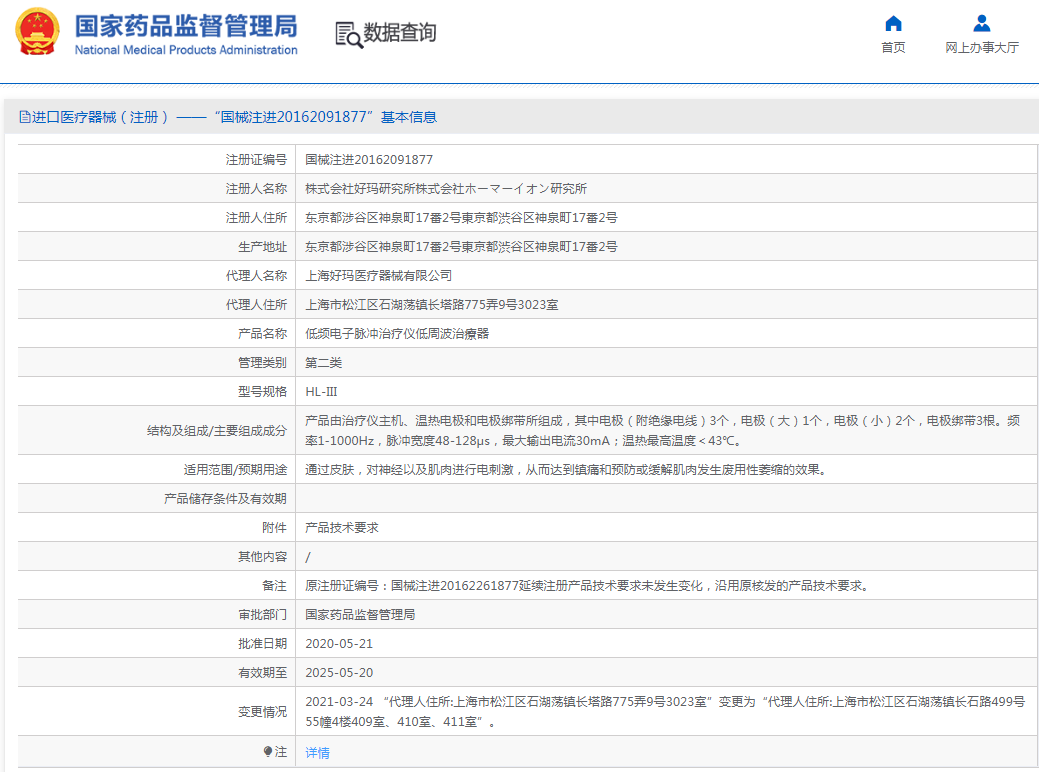Click the HL-III model specification value
The height and width of the screenshot is (772, 1039).
coord(321,392)
